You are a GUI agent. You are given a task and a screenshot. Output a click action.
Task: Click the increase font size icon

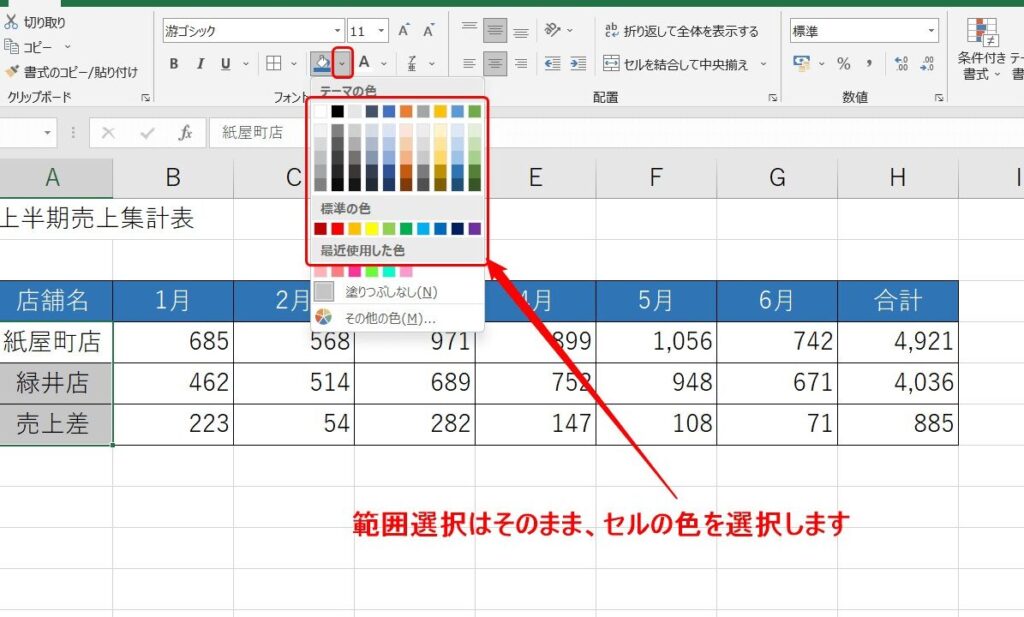click(404, 31)
